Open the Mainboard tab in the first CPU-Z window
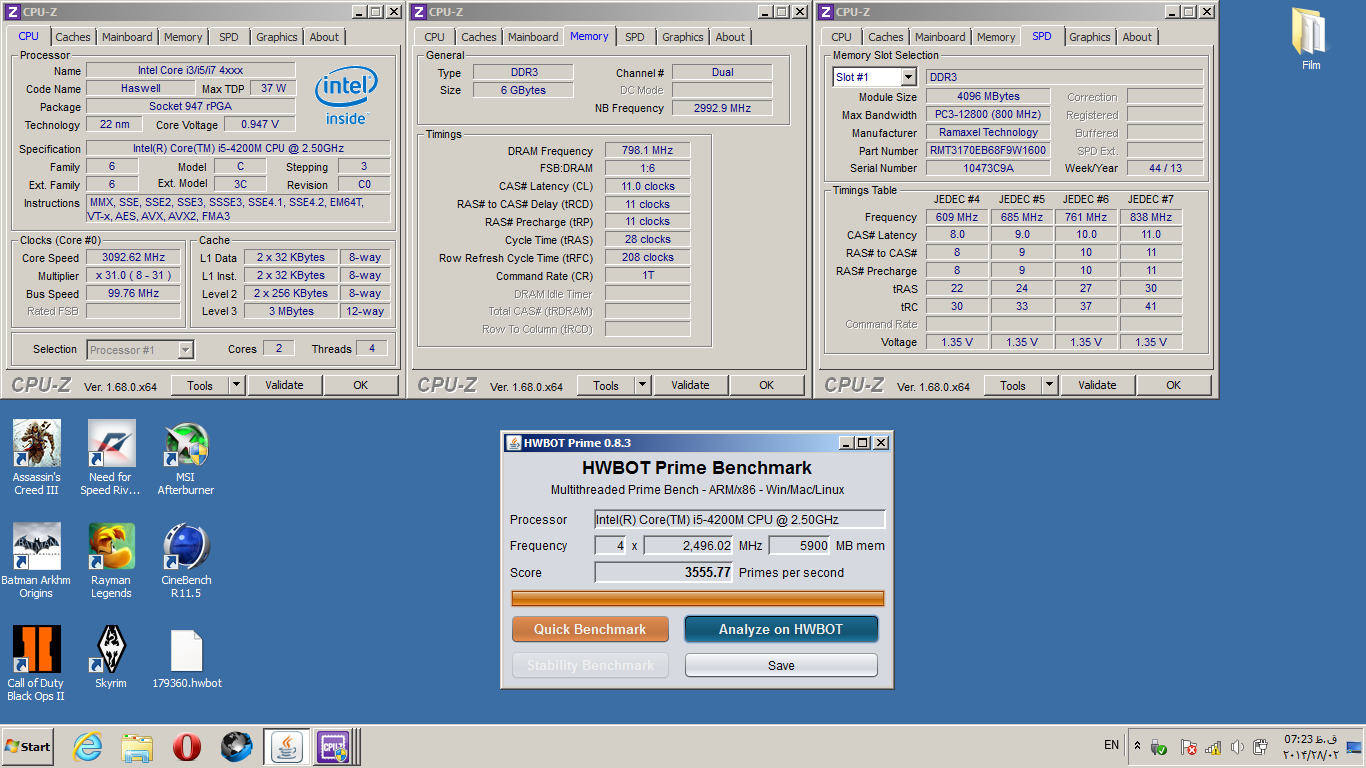This screenshot has height=768, width=1366. pos(127,37)
